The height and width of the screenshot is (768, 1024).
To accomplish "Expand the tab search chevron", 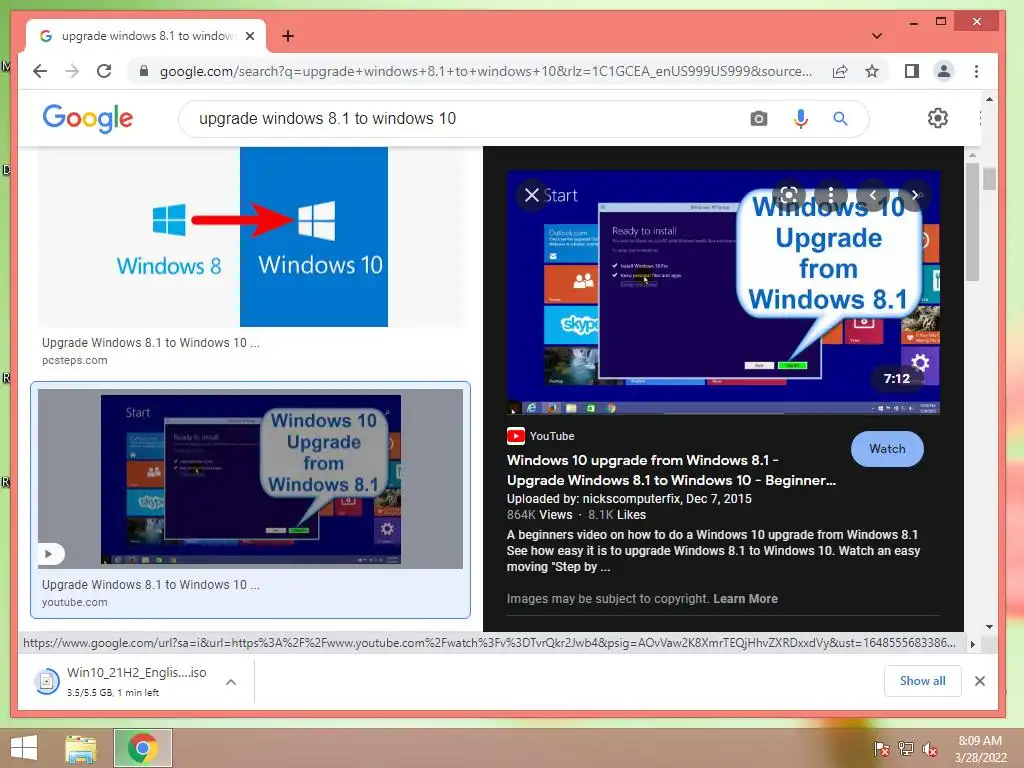I will 877,36.
